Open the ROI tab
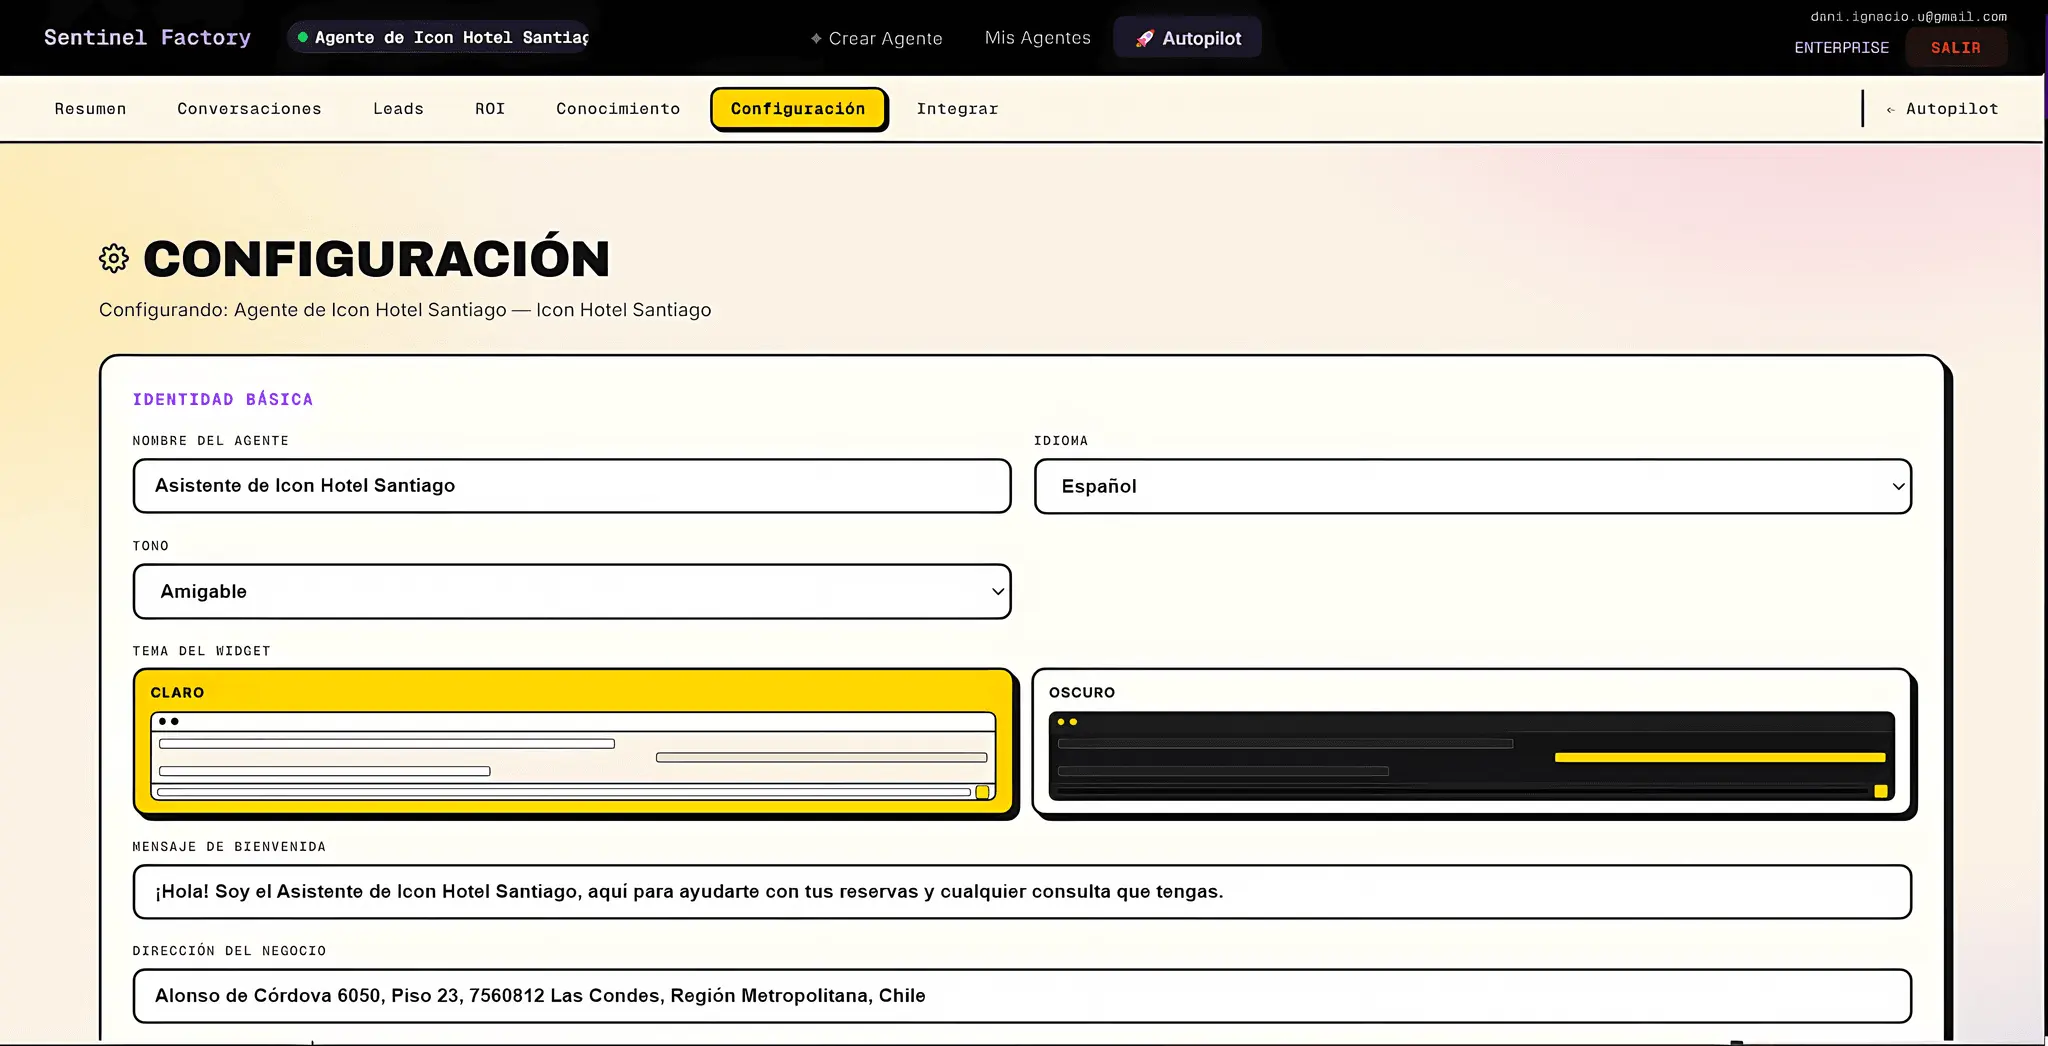2048x1046 pixels. 490,109
